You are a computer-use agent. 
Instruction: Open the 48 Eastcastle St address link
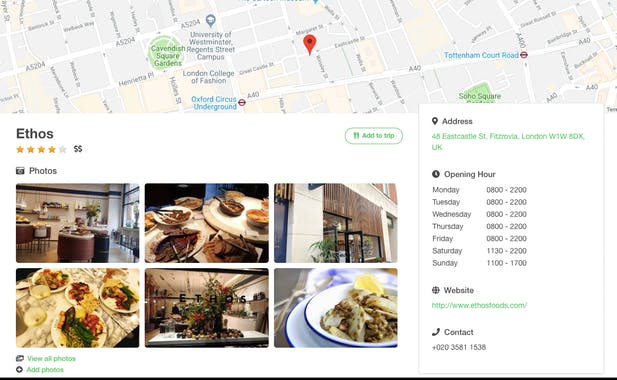click(x=508, y=142)
